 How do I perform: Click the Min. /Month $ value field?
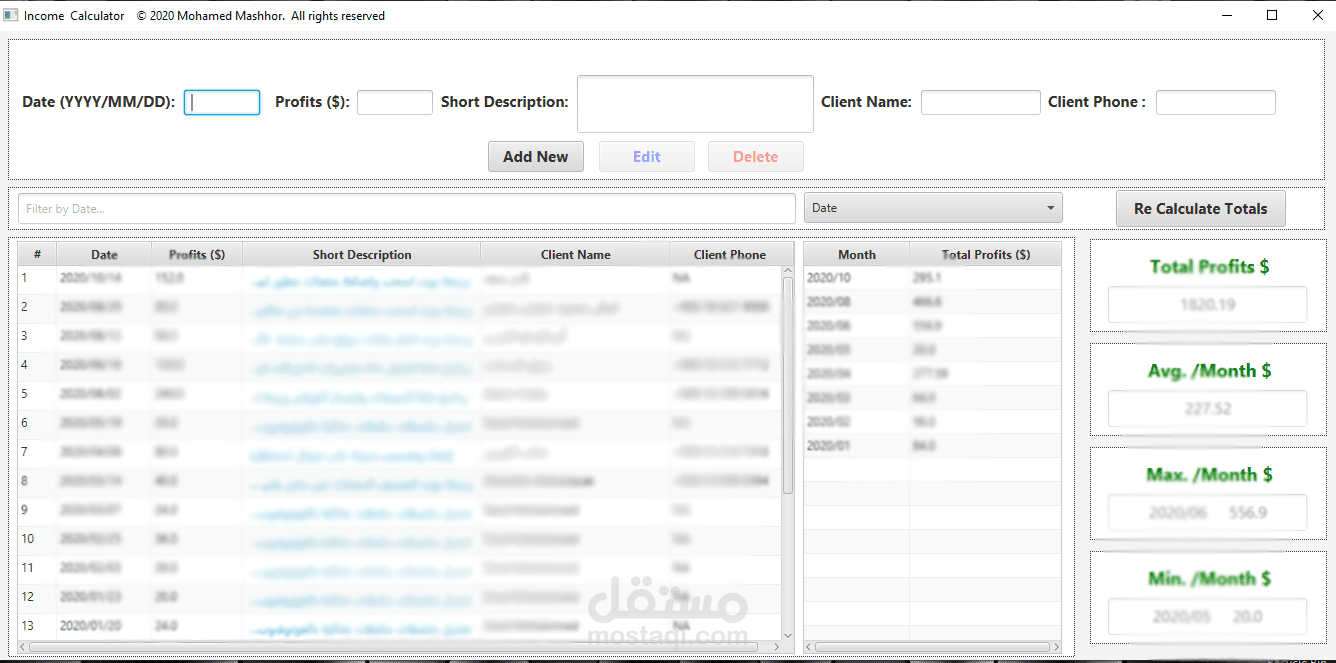[x=1208, y=617]
